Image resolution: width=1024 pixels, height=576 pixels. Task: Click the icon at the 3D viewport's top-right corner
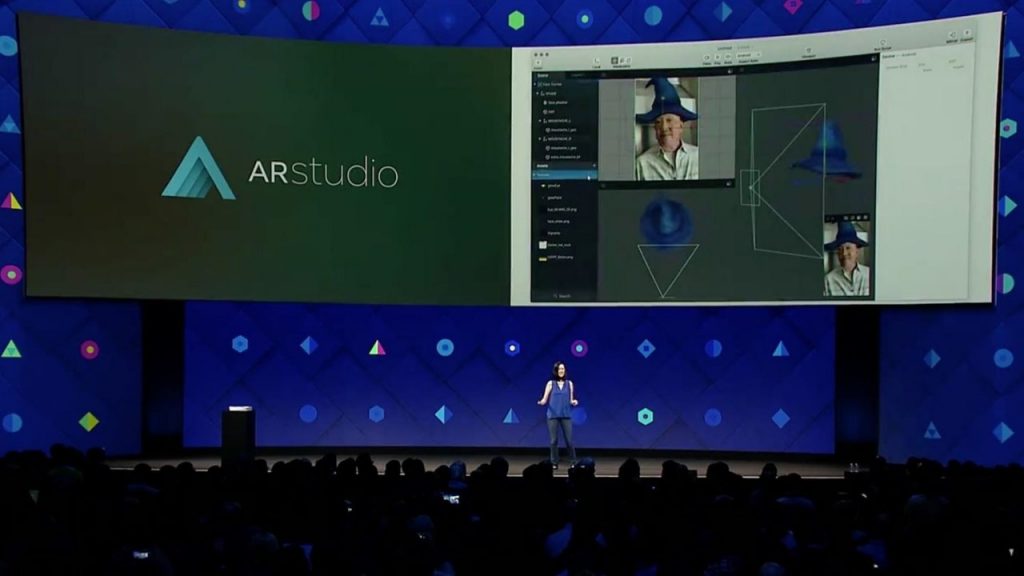pyautogui.click(x=873, y=59)
